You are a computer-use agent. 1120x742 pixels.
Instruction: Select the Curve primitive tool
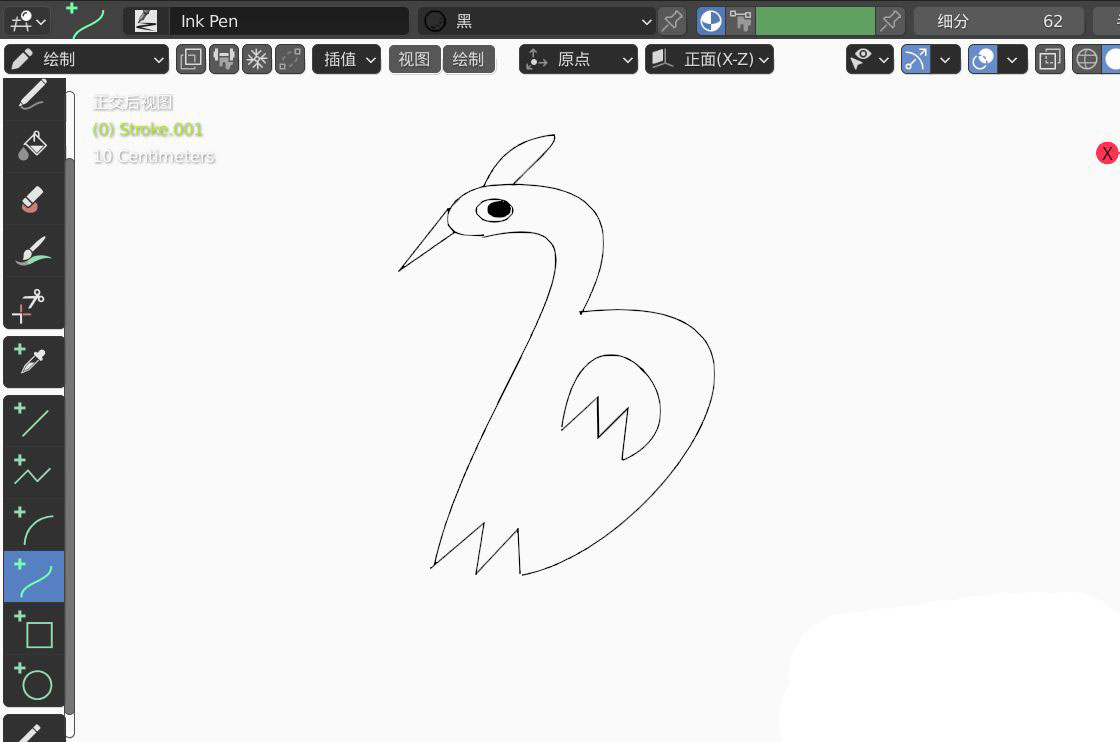pyautogui.click(x=34, y=576)
